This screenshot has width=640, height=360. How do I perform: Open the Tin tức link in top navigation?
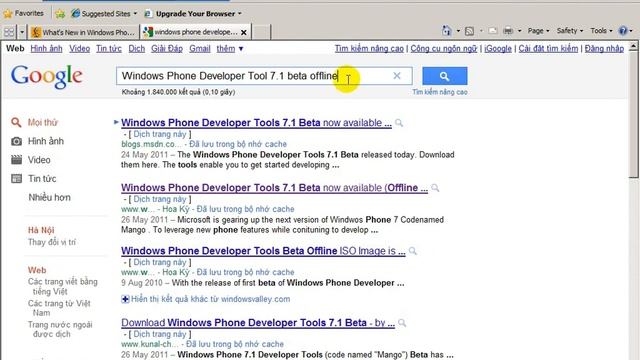tap(109, 49)
